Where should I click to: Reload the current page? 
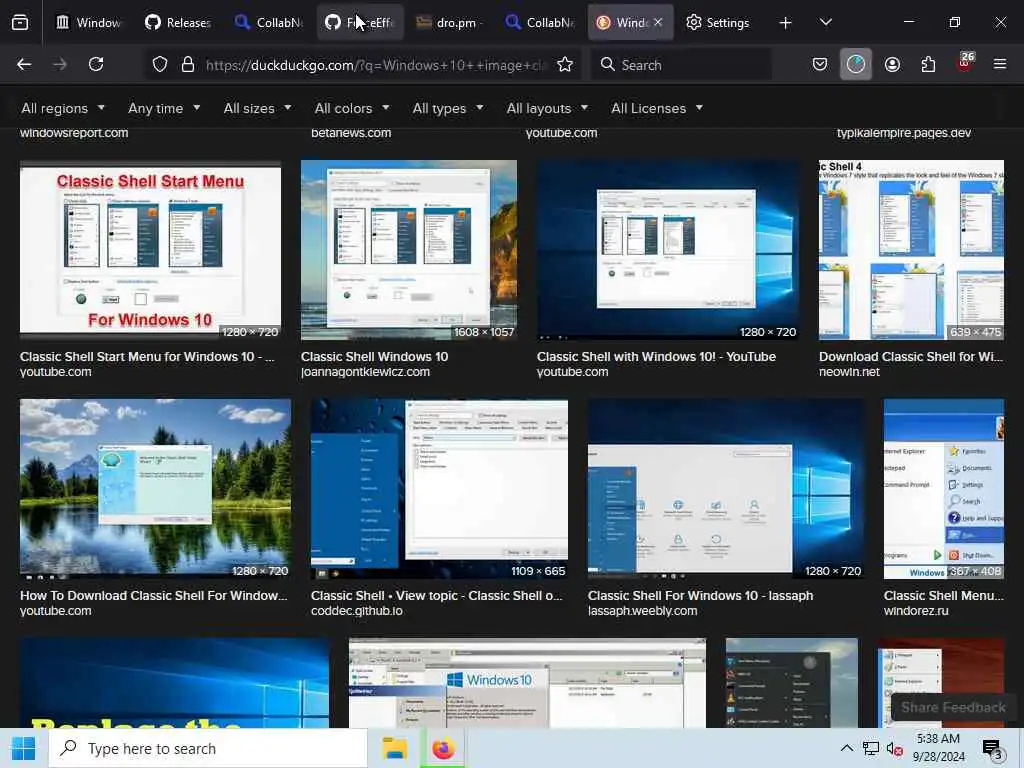coord(96,65)
